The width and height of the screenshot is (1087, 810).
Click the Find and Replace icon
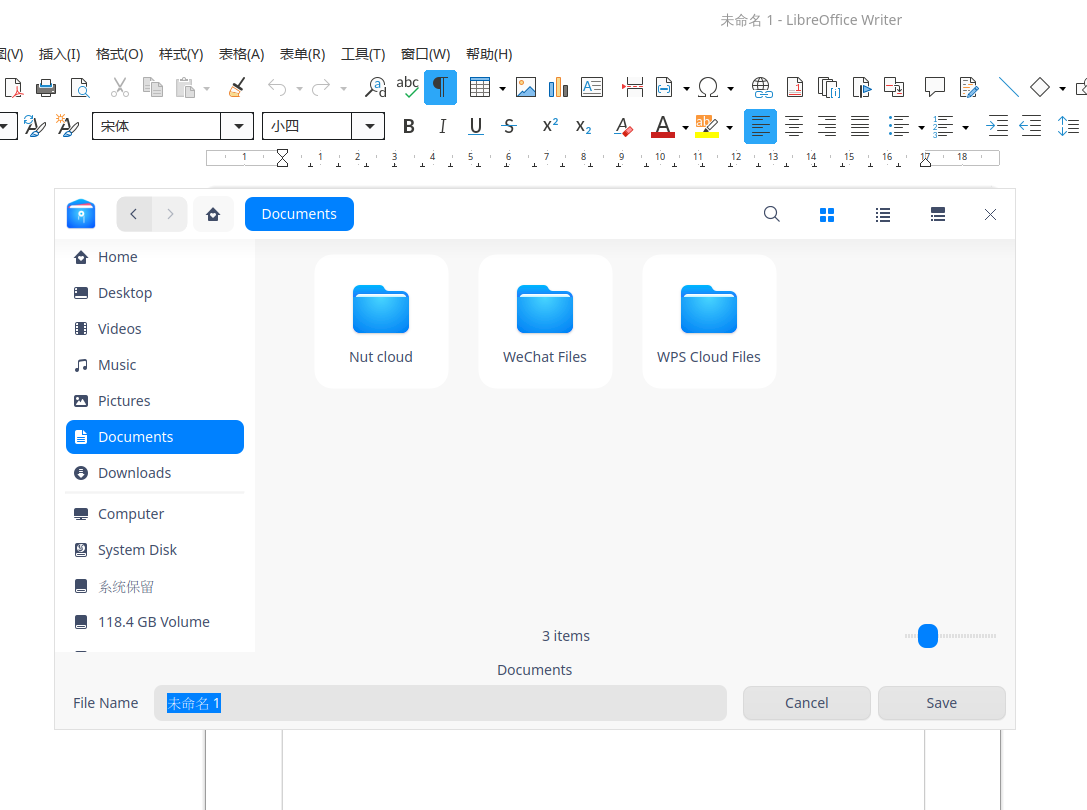[x=377, y=88]
